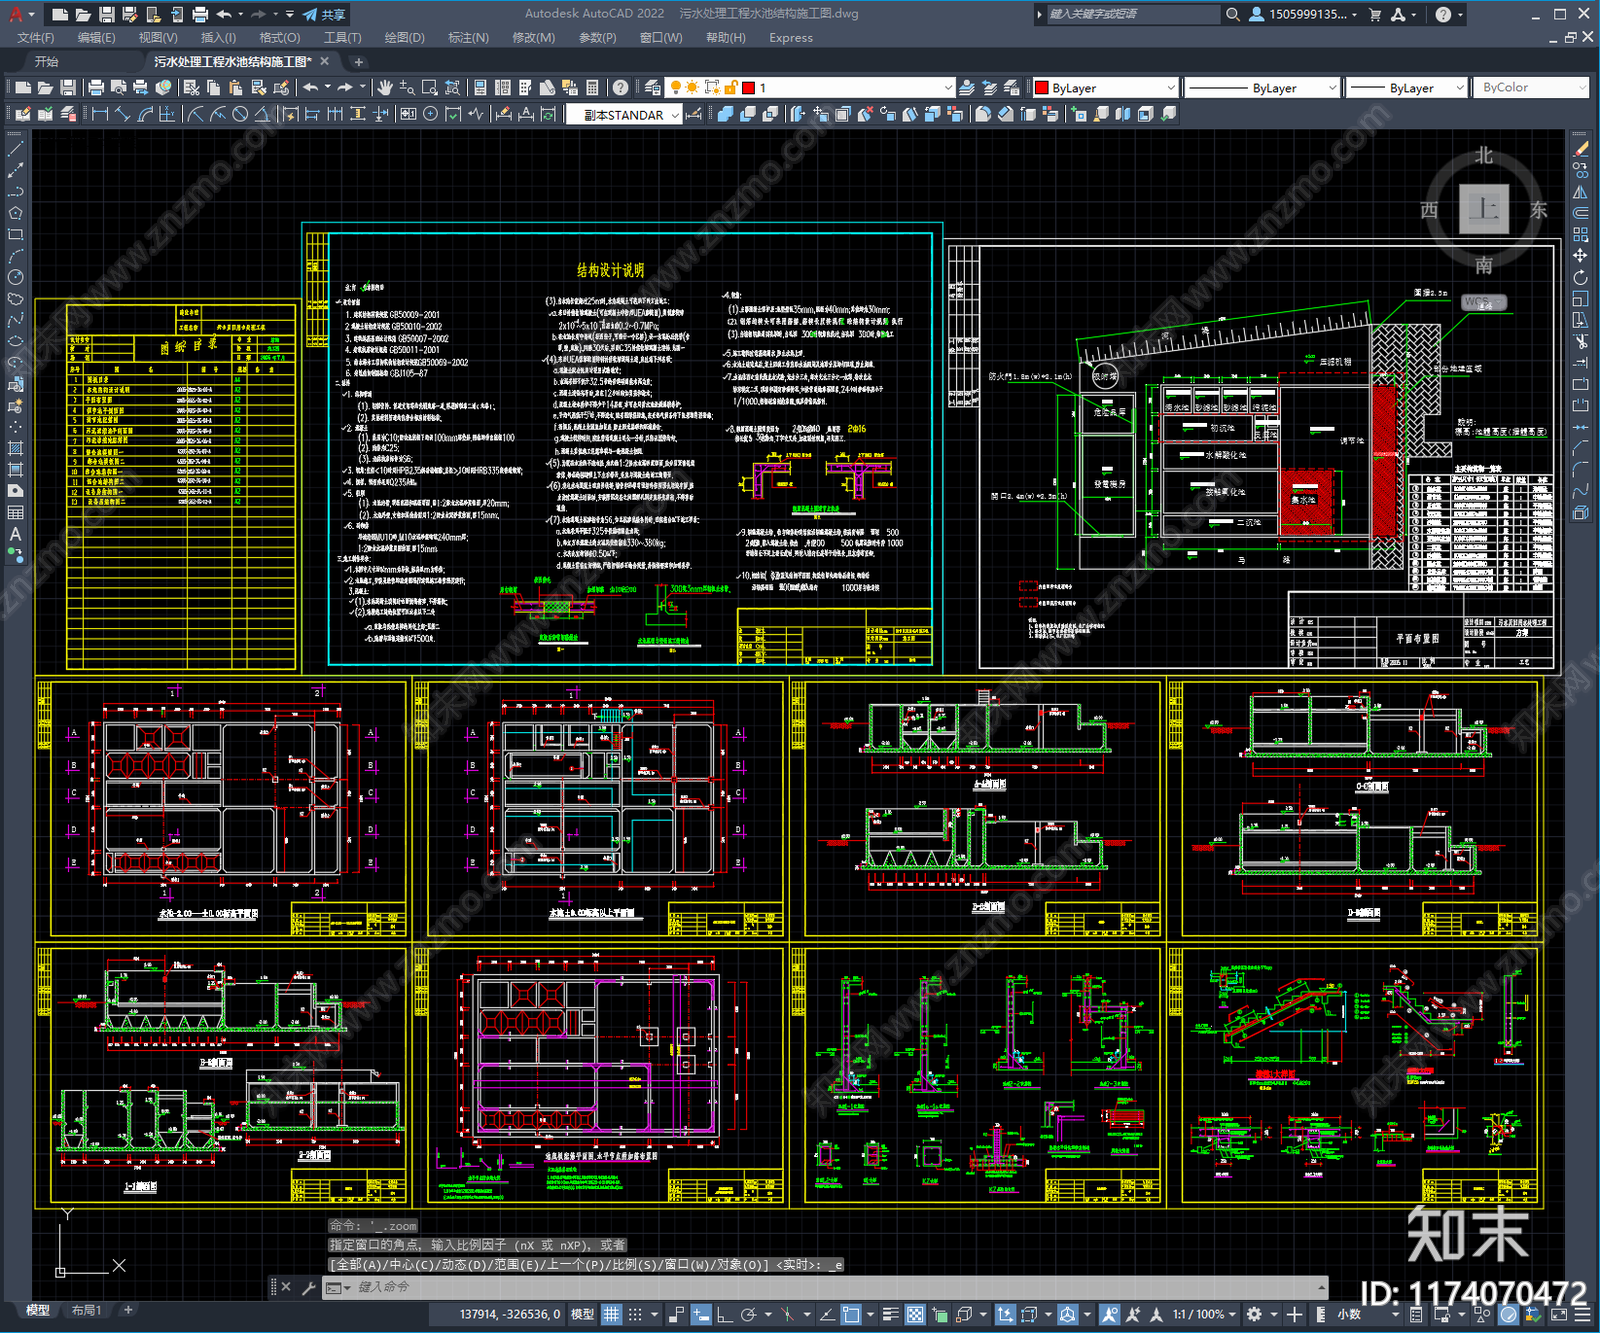The image size is (1600, 1333).
Task: Open the Plot print icon in toolbar
Action: (96, 88)
